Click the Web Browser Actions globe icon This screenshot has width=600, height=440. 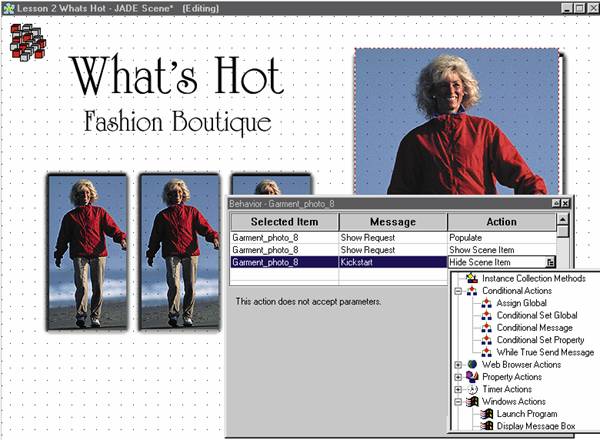pos(472,364)
